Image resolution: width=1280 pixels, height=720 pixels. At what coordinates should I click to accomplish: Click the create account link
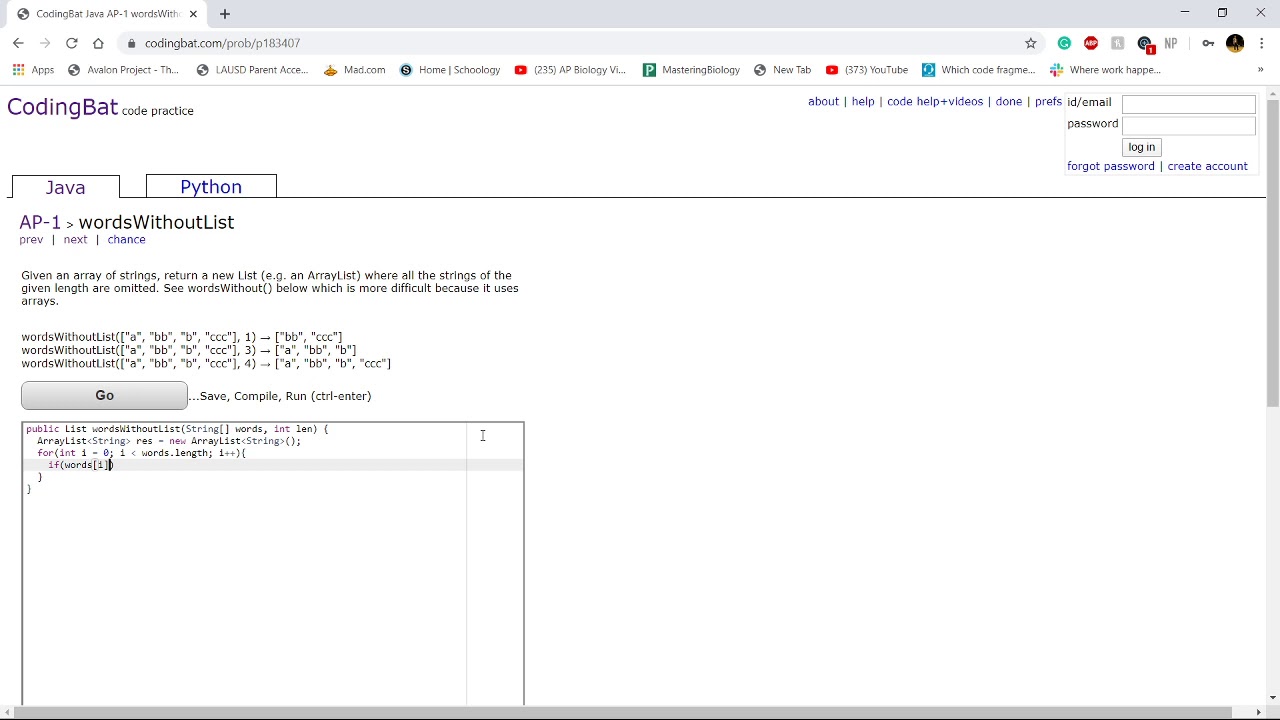tap(1207, 166)
